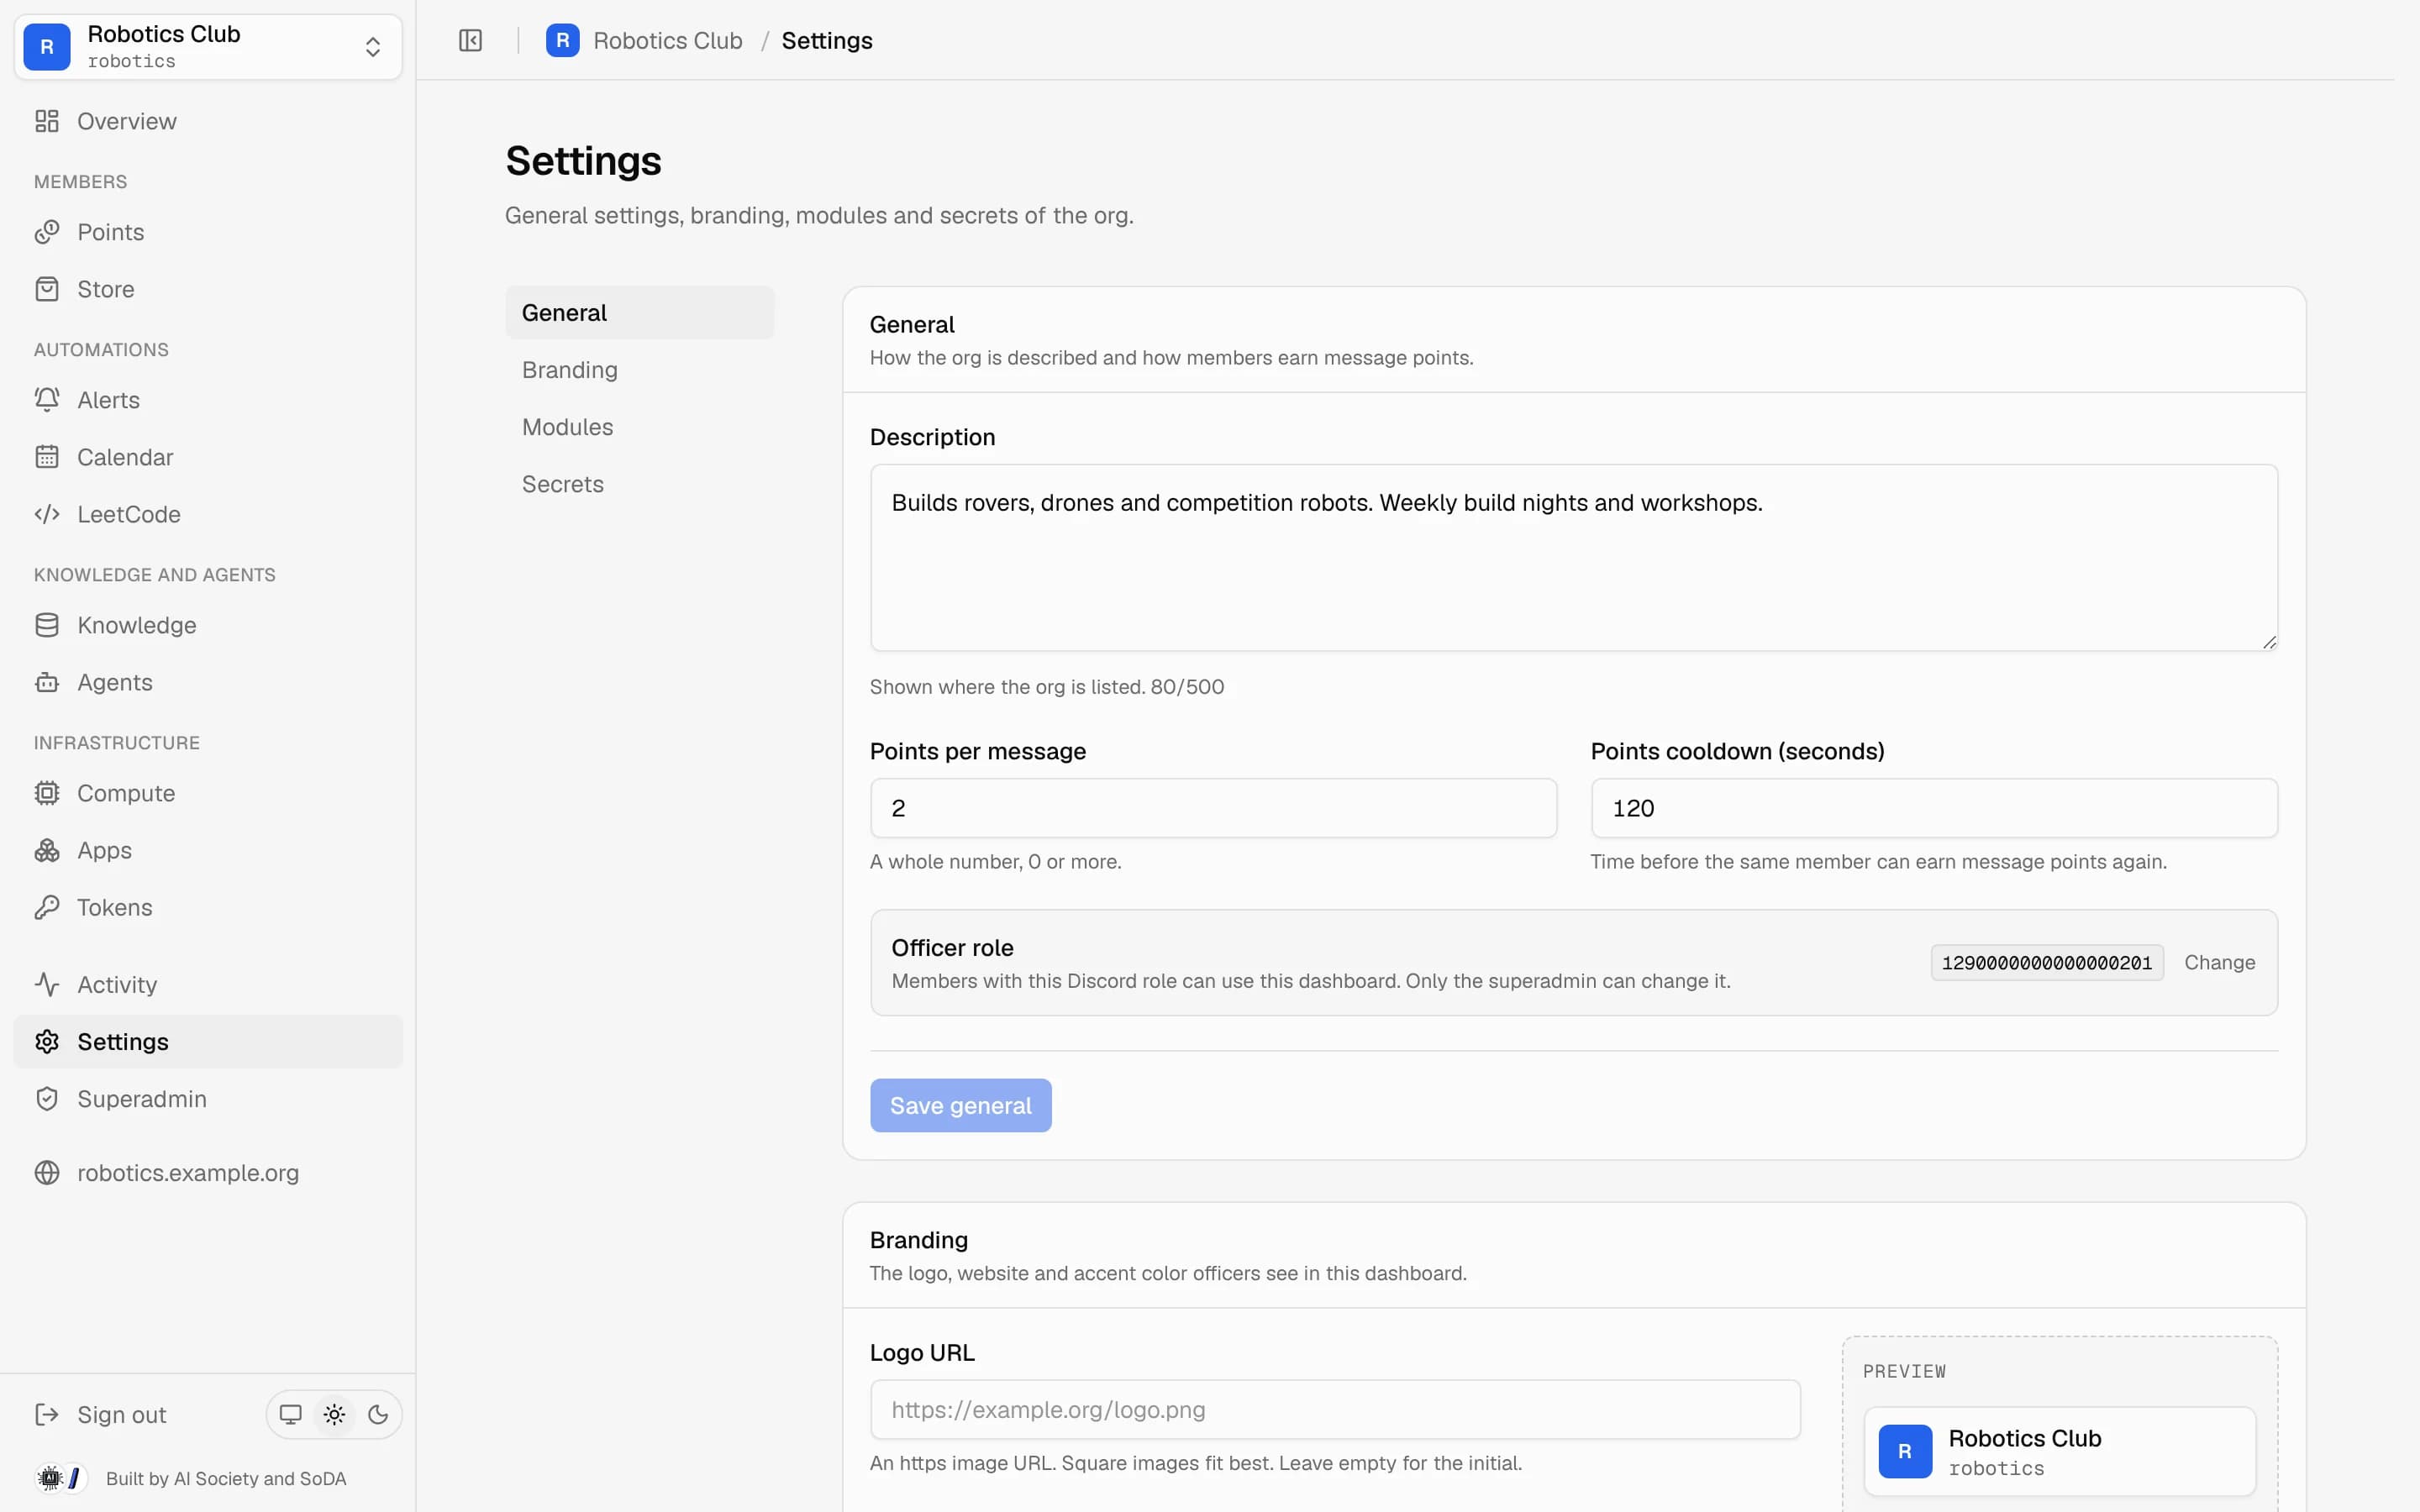Screen dimensions: 2420x1512
Task: Select the Branding settings tab
Action: pyautogui.click(x=640, y=370)
